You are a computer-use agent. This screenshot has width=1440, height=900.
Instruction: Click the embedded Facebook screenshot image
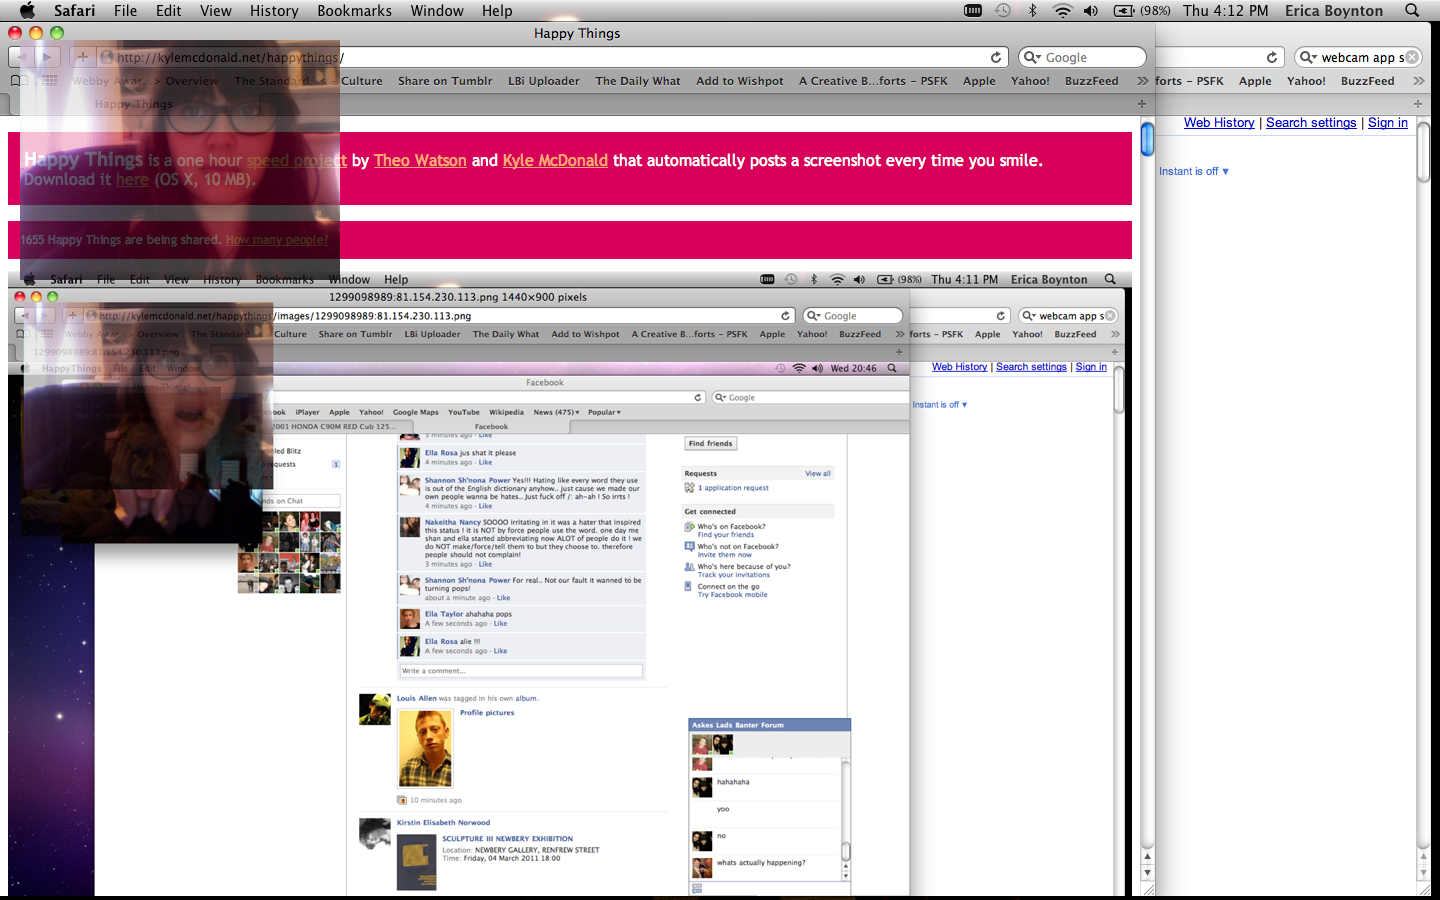pos(570,582)
